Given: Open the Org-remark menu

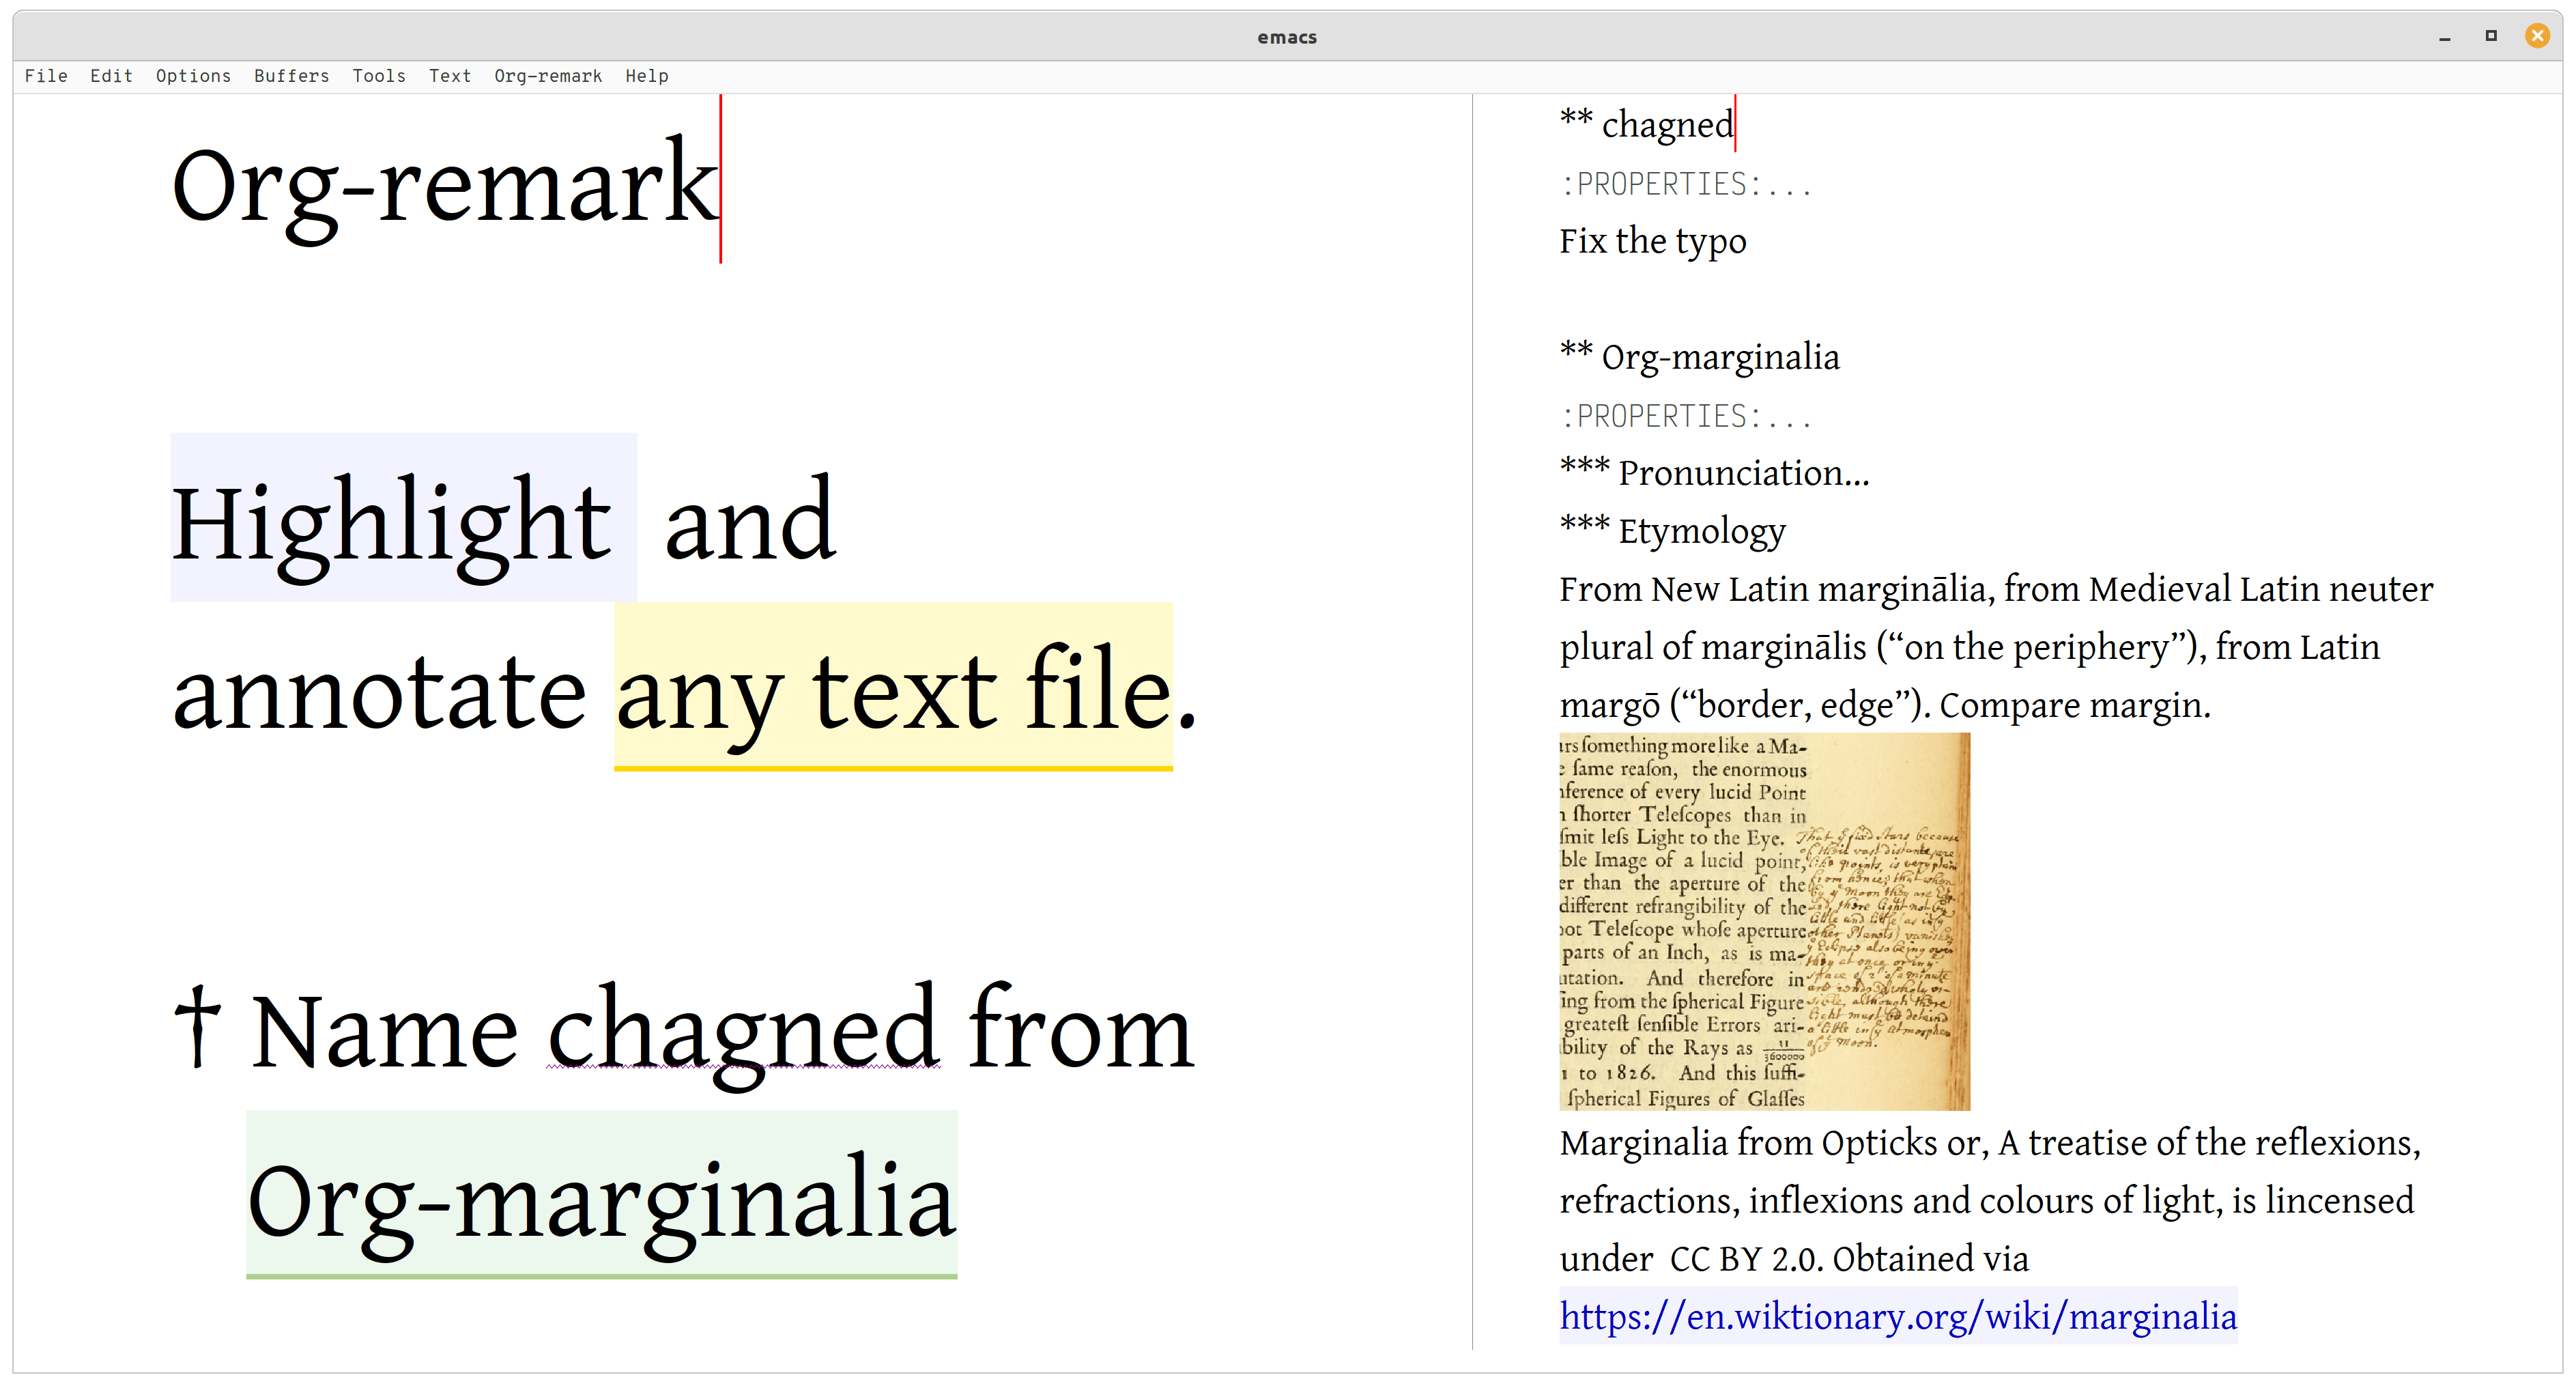Looking at the screenshot, I should coord(548,76).
